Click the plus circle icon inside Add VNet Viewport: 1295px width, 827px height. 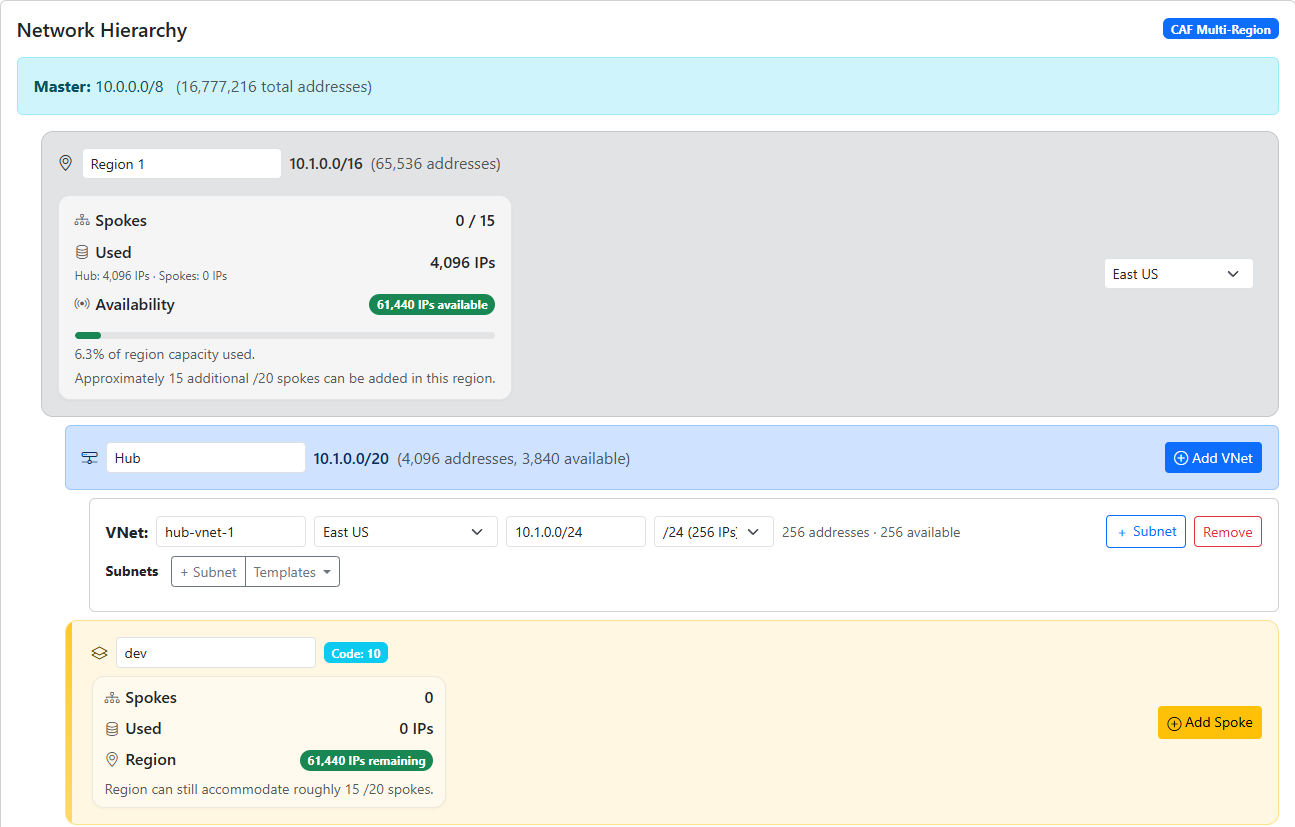pos(1183,457)
